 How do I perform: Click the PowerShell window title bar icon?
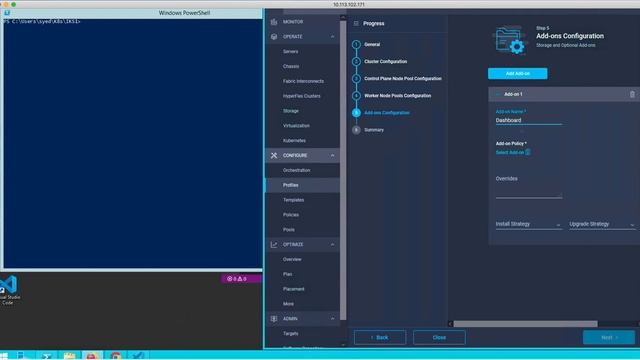[7, 13]
